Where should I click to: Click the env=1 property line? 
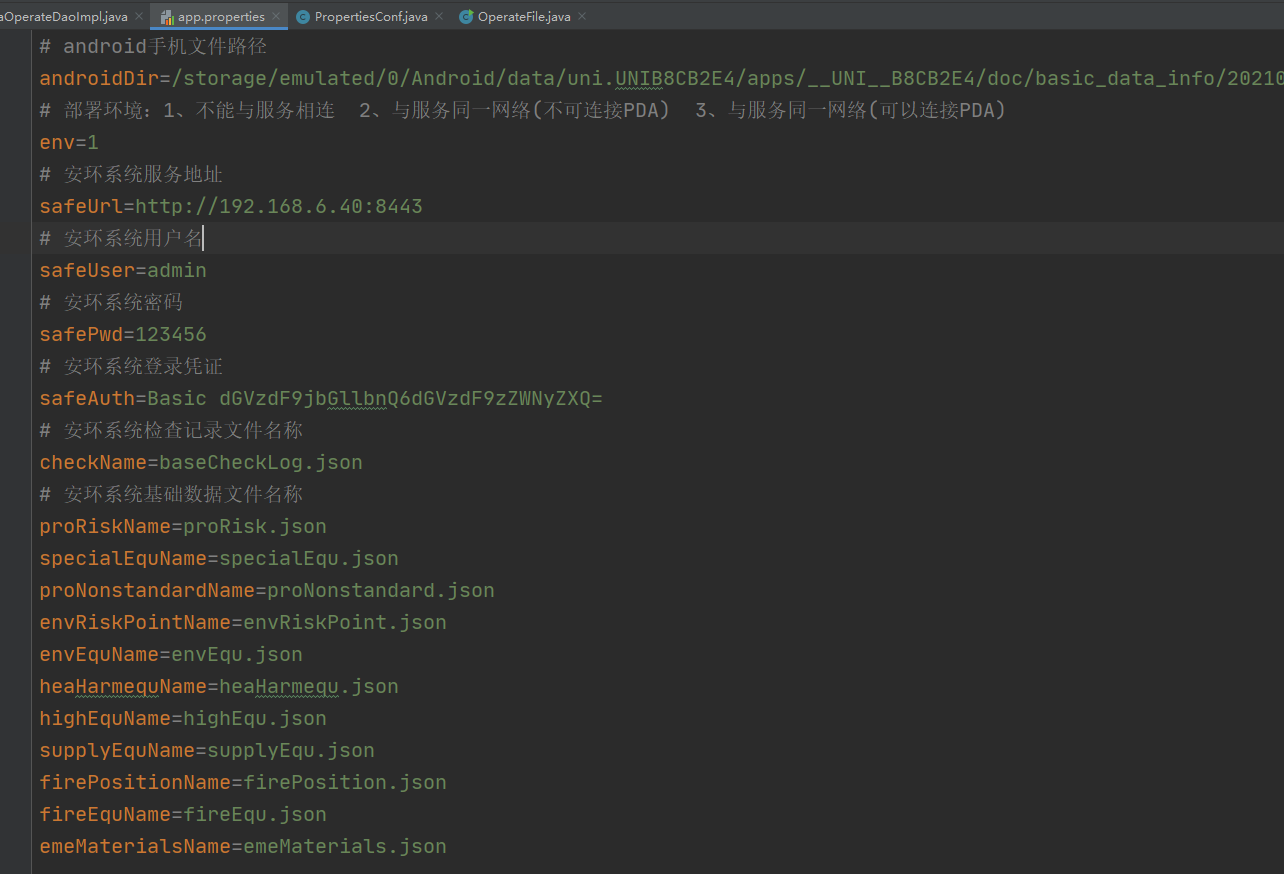tap(68, 142)
